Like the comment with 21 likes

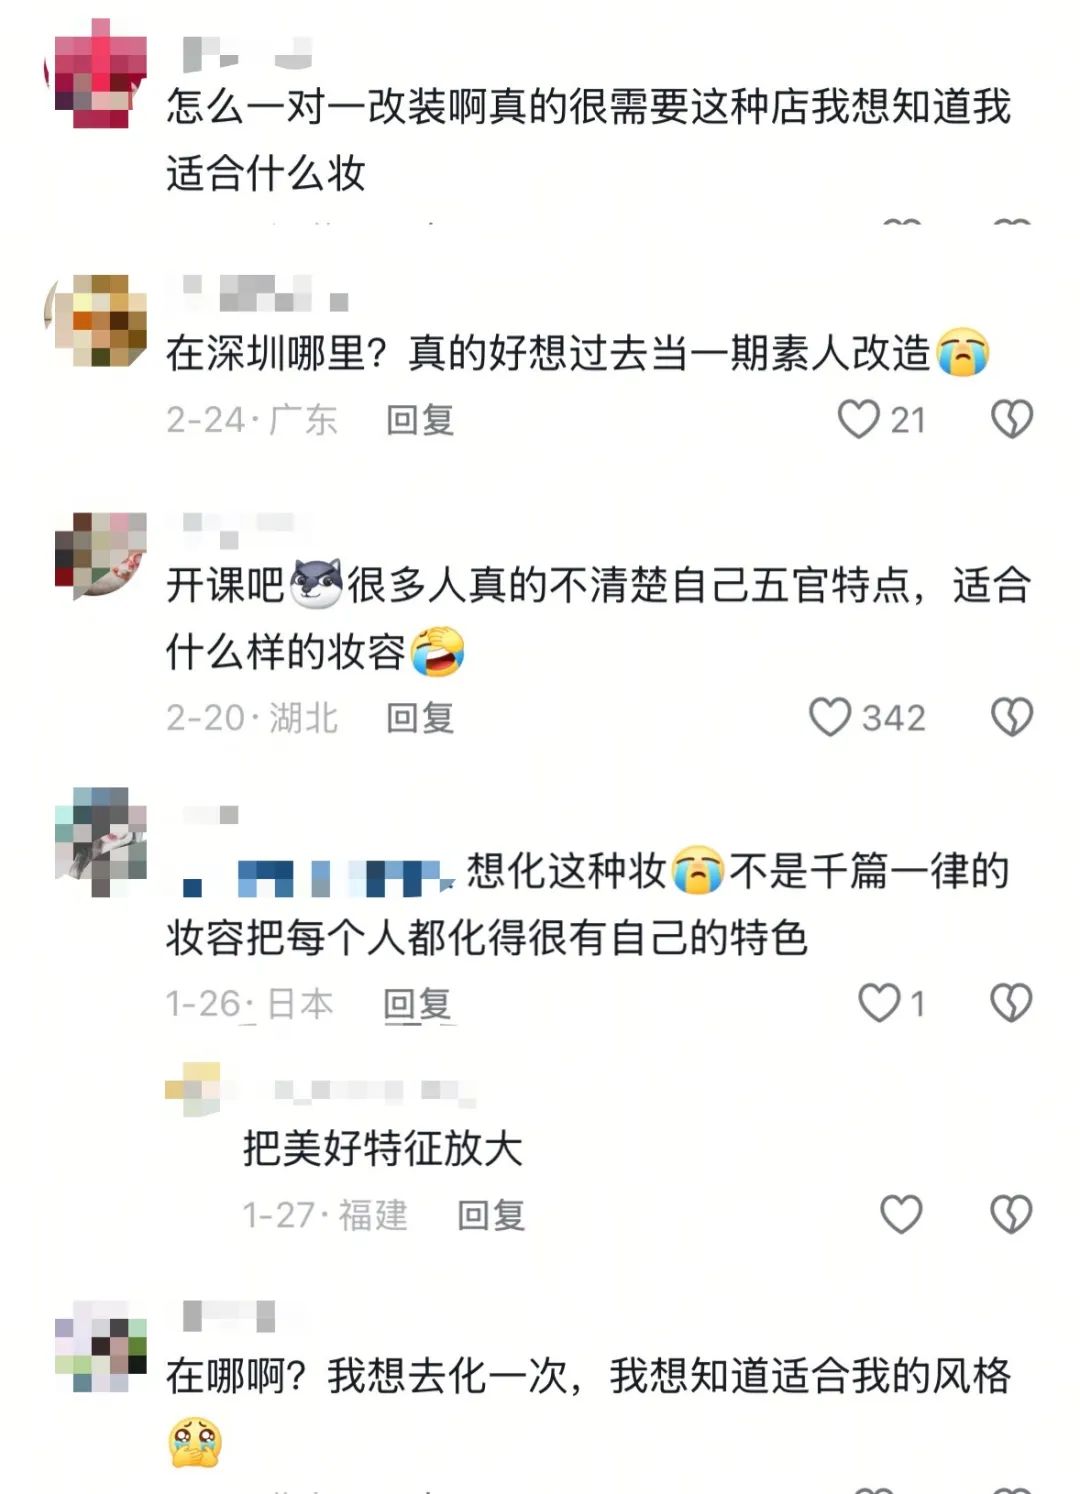point(858,419)
